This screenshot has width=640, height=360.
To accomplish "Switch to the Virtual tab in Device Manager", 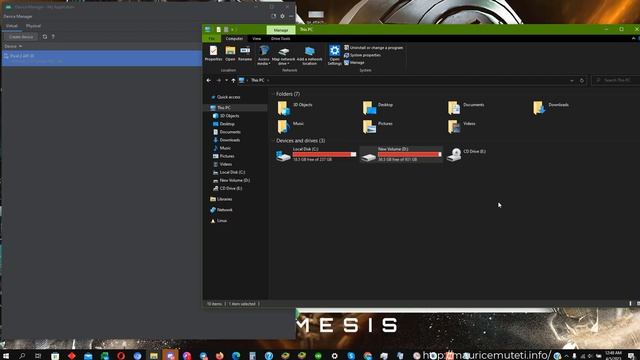I will click(x=12, y=26).
